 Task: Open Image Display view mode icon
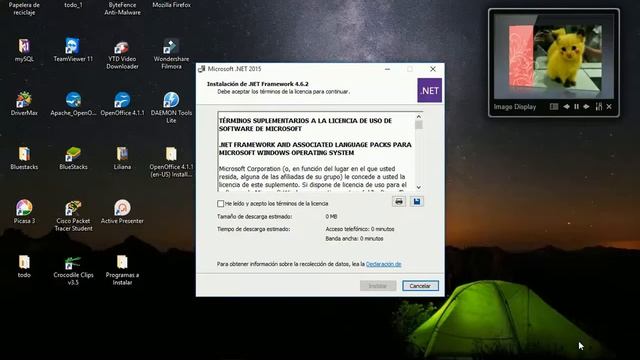click(x=554, y=107)
